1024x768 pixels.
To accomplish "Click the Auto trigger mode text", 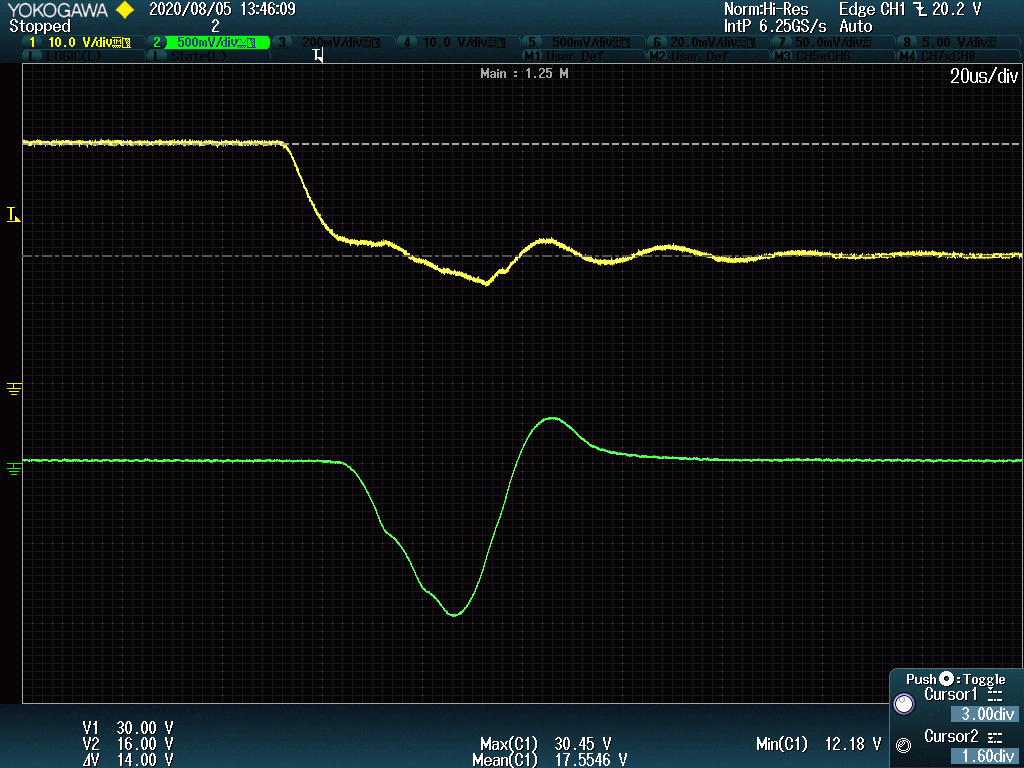I will point(856,27).
